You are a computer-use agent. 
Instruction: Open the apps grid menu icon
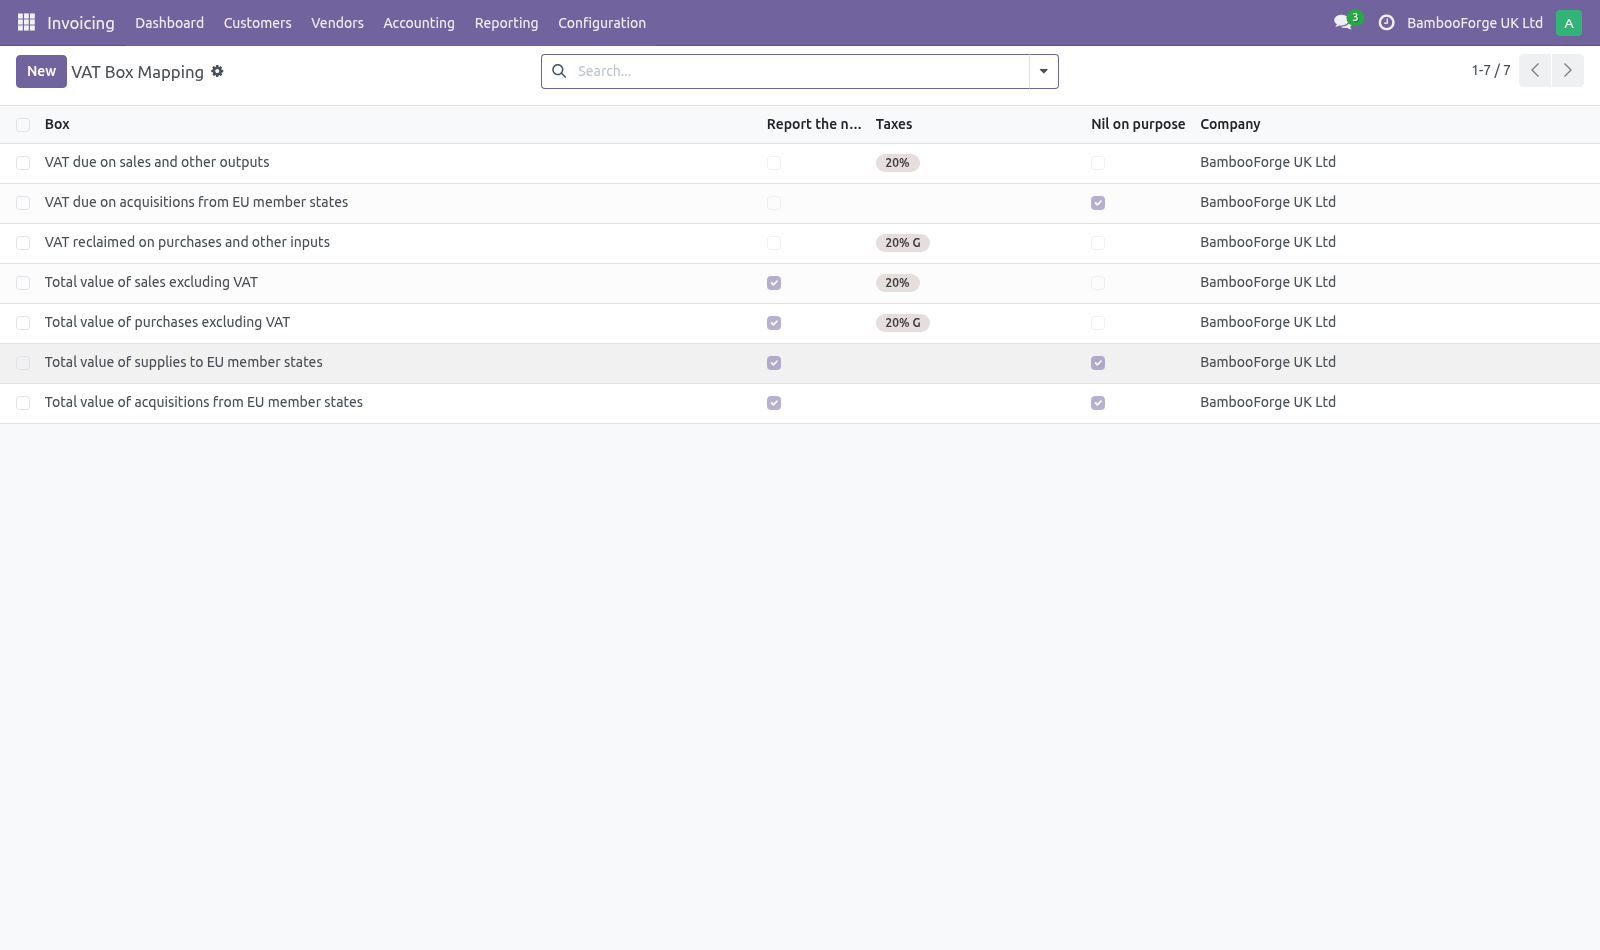click(27, 22)
